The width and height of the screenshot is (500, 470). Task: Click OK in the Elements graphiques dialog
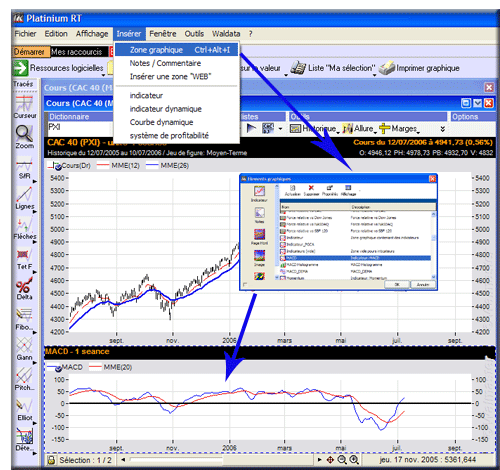point(397,285)
